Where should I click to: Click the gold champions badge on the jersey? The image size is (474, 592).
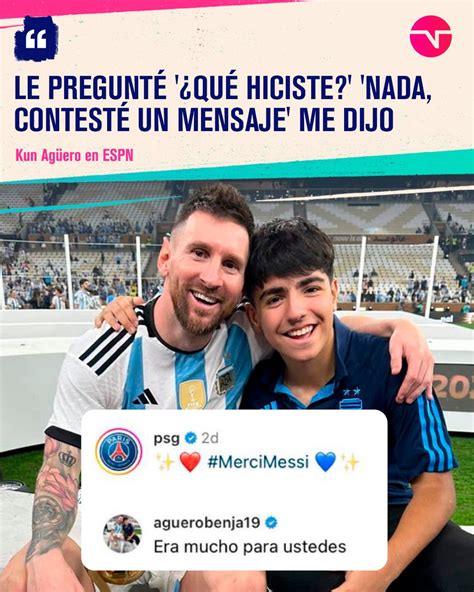[192, 395]
